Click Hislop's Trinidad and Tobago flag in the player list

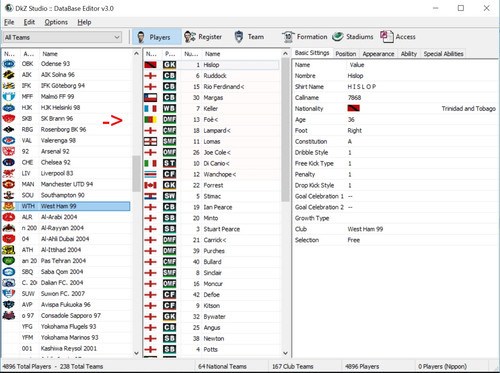click(x=150, y=65)
